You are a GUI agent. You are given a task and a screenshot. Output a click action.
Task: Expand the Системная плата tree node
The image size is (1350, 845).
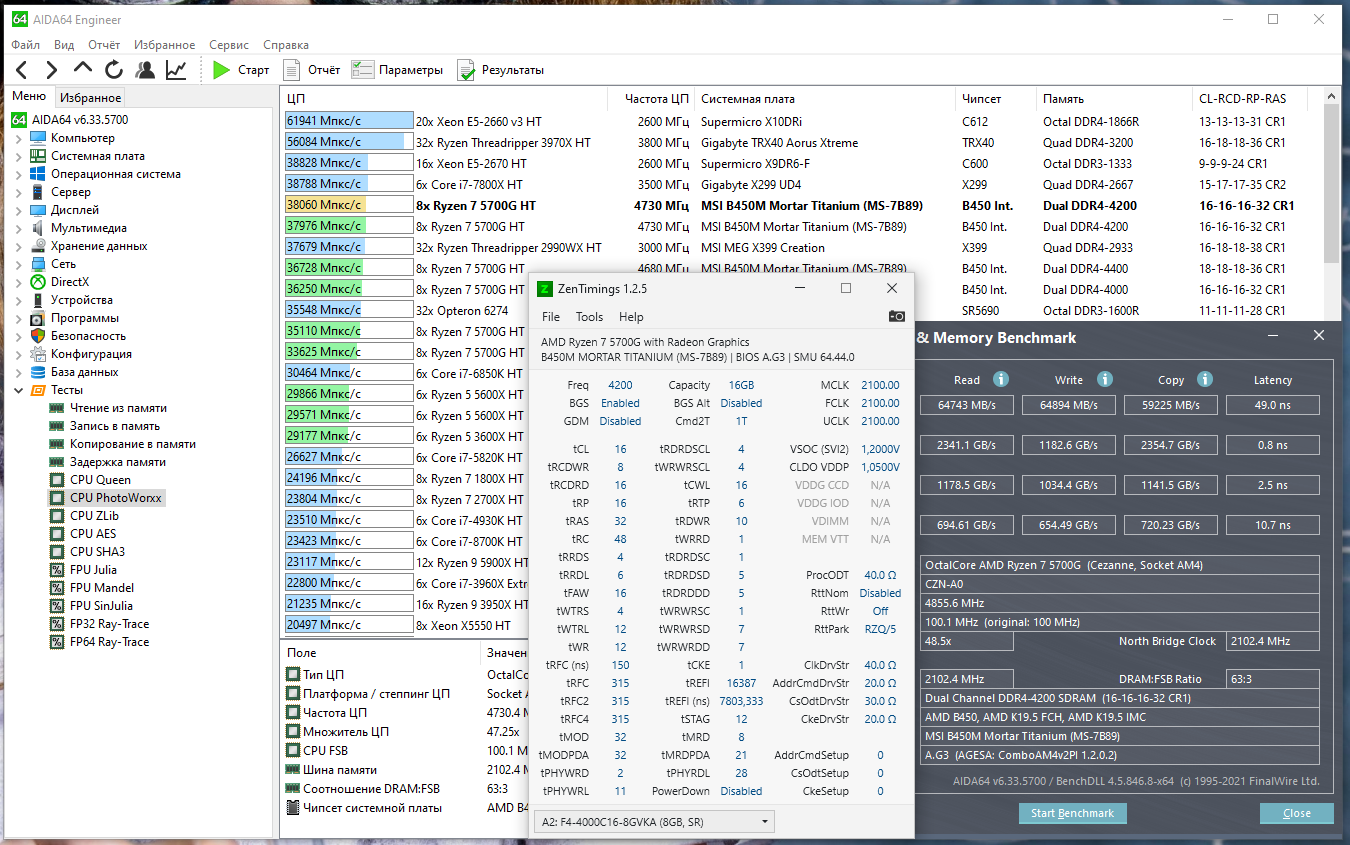point(19,156)
